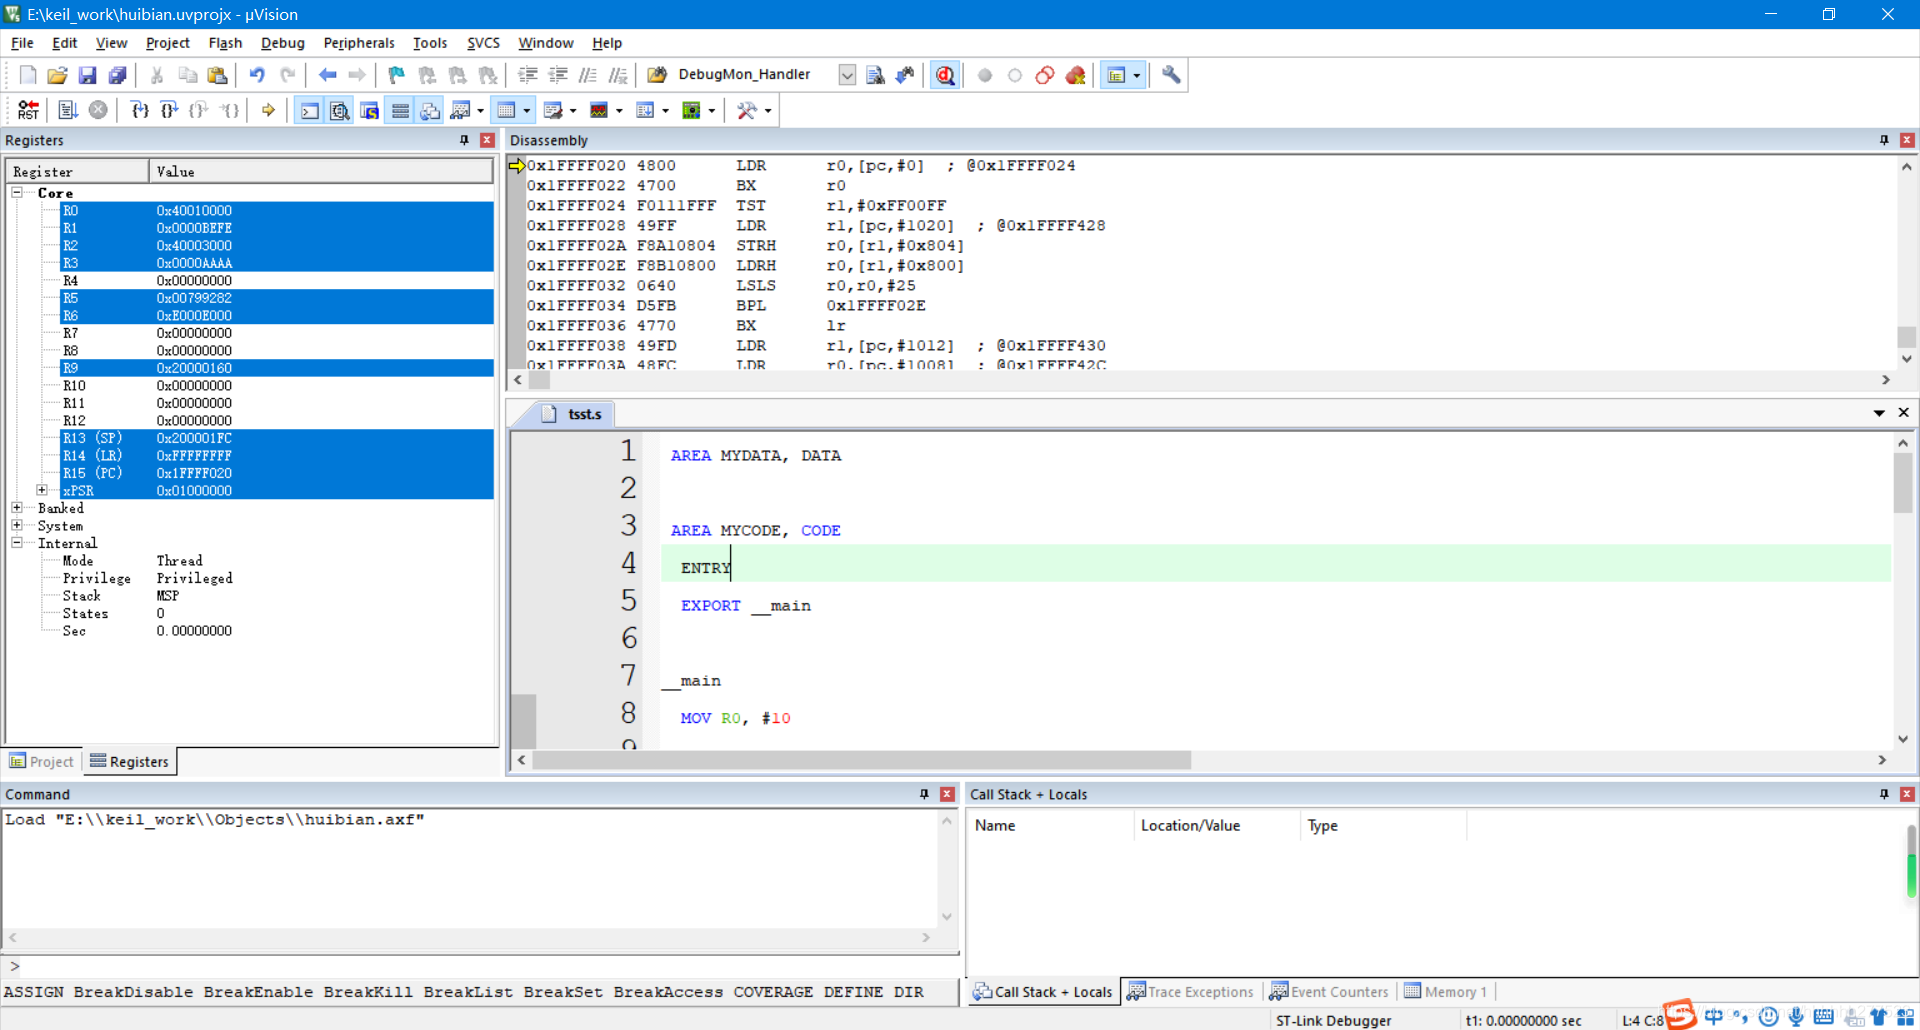Viewport: 1920px width, 1030px height.
Task: Click the Show Next Statement yellow arrow
Action: coord(268,110)
